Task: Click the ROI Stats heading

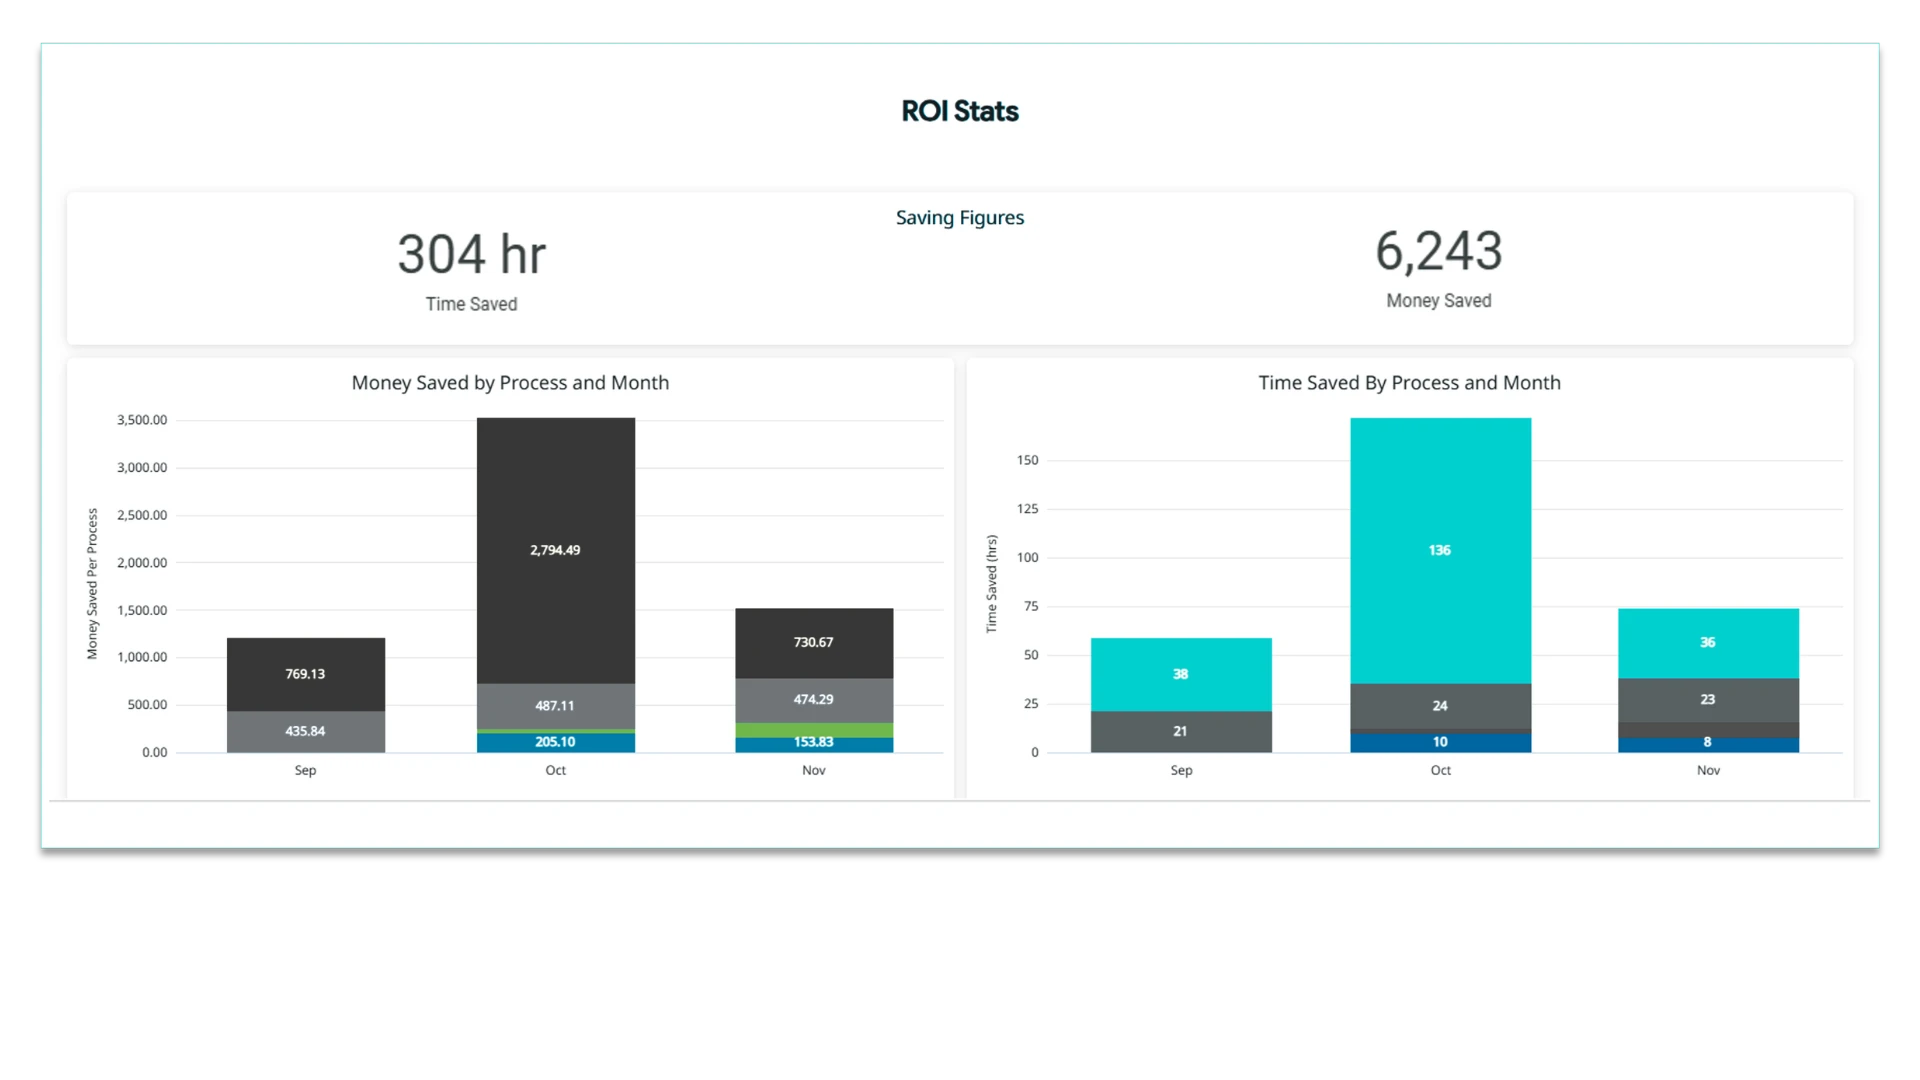Action: pos(960,111)
